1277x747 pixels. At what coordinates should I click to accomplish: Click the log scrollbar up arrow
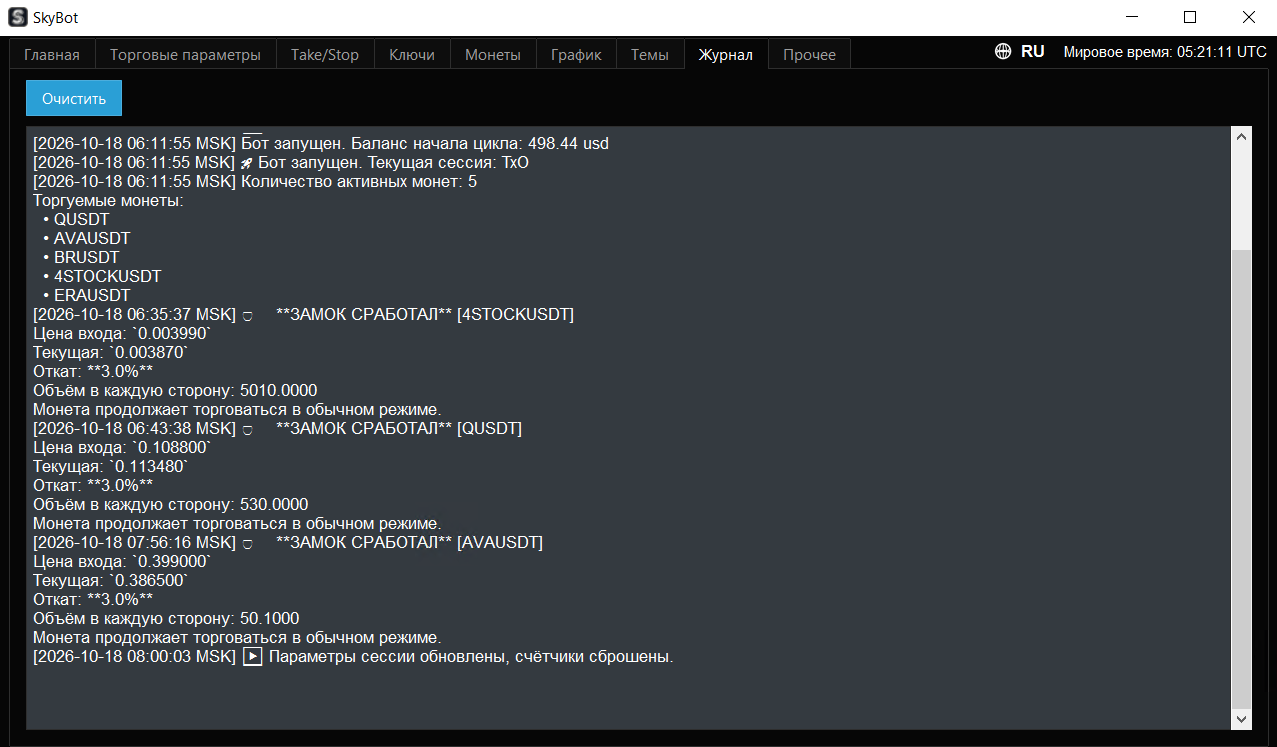pos(1241,137)
